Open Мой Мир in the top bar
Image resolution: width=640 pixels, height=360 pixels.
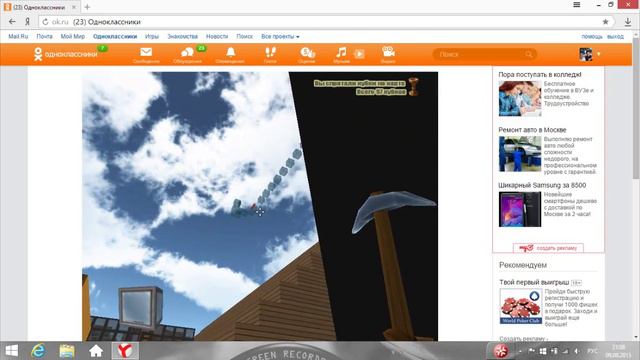pyautogui.click(x=73, y=36)
